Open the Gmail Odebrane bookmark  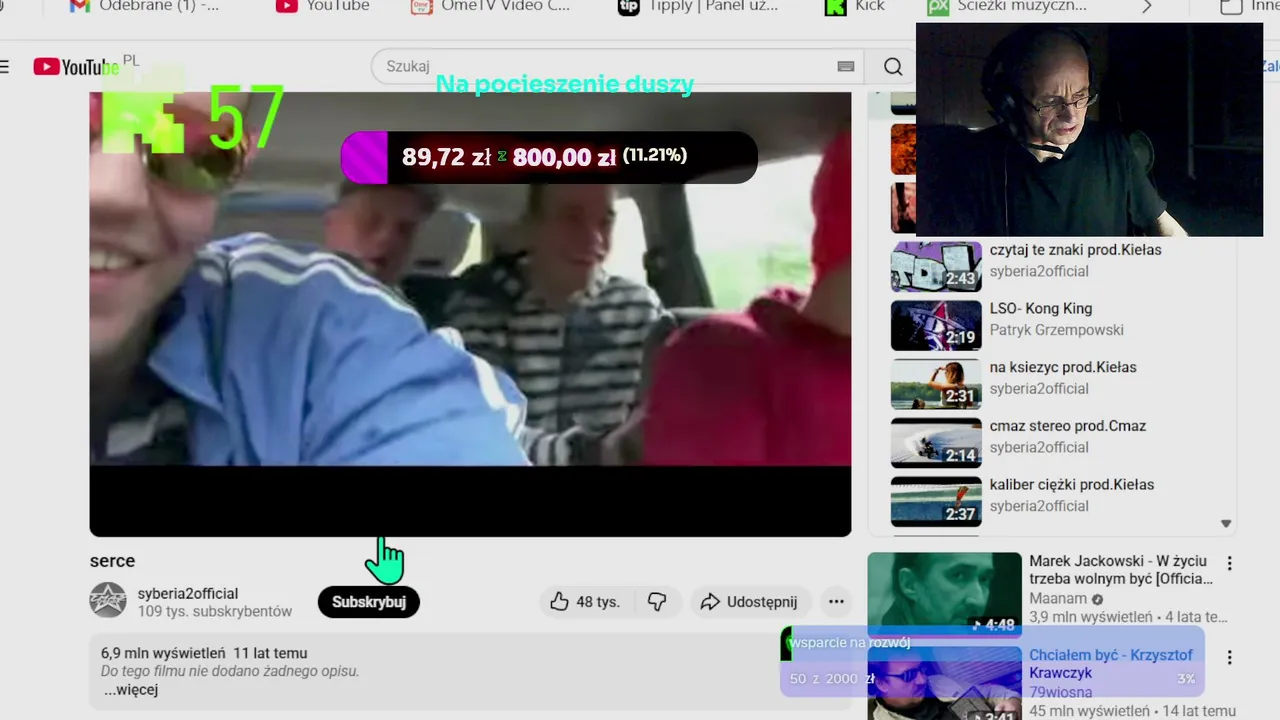click(x=144, y=6)
